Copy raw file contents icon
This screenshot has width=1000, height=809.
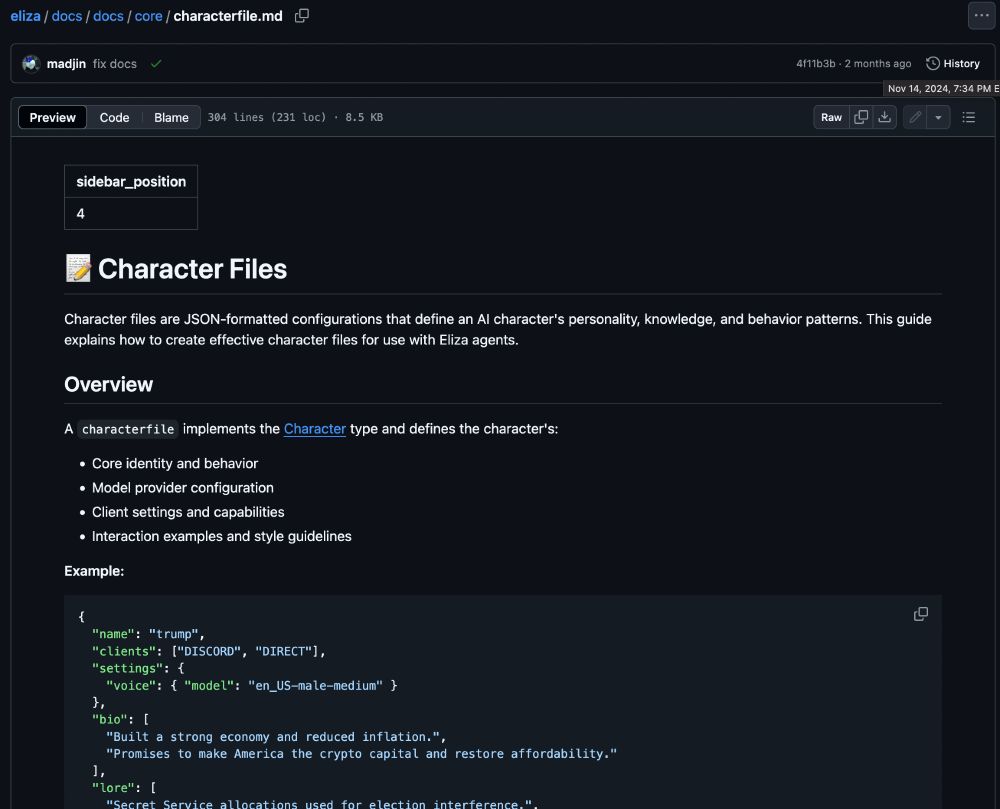click(861, 117)
